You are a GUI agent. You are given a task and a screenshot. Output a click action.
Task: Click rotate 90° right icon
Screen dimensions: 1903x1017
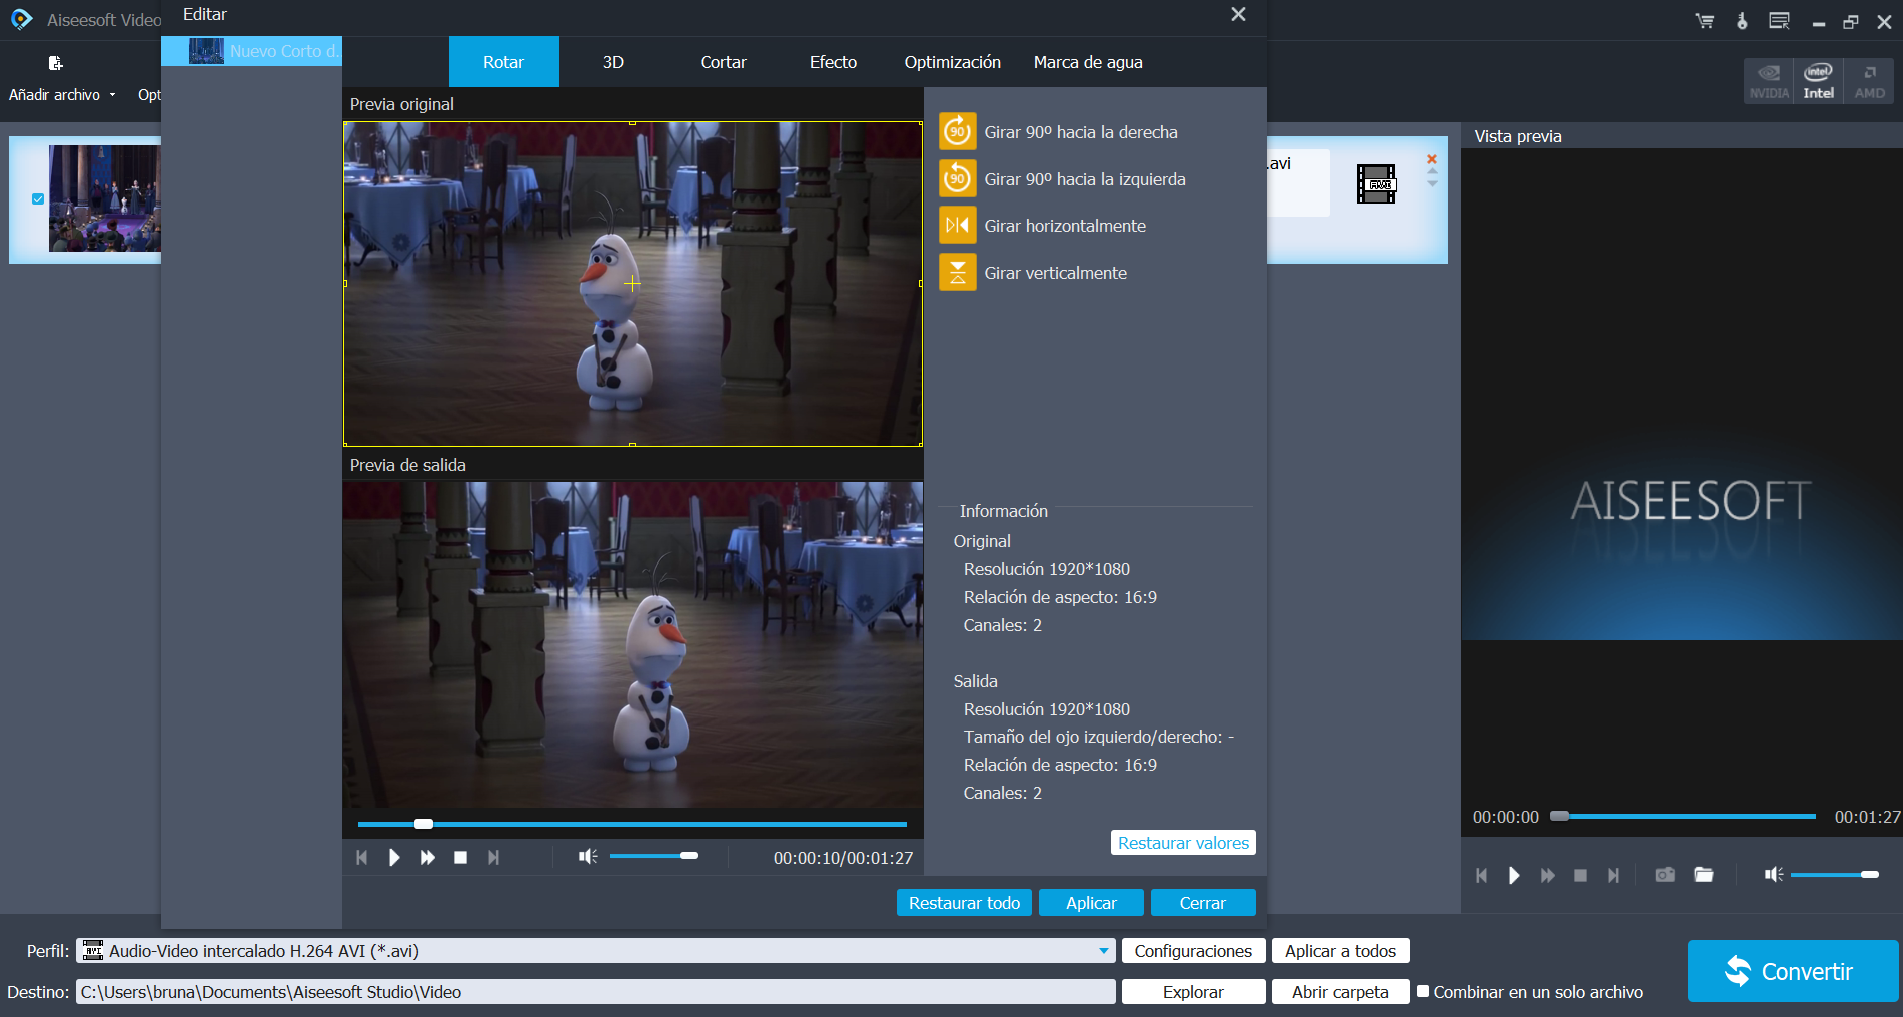957,132
